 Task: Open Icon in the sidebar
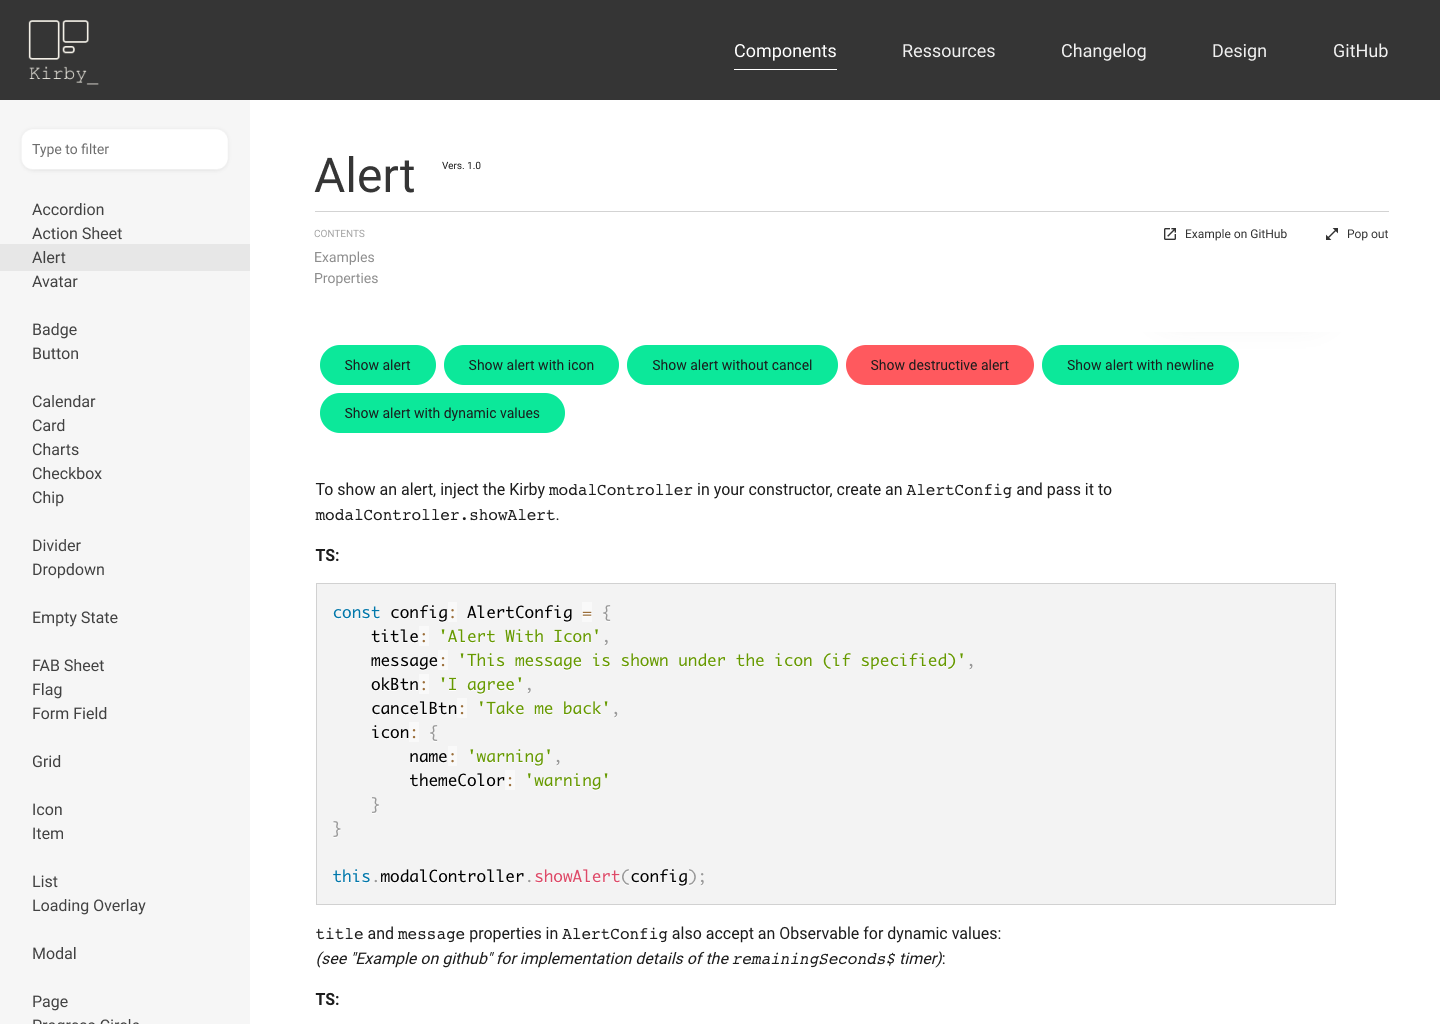tap(47, 809)
